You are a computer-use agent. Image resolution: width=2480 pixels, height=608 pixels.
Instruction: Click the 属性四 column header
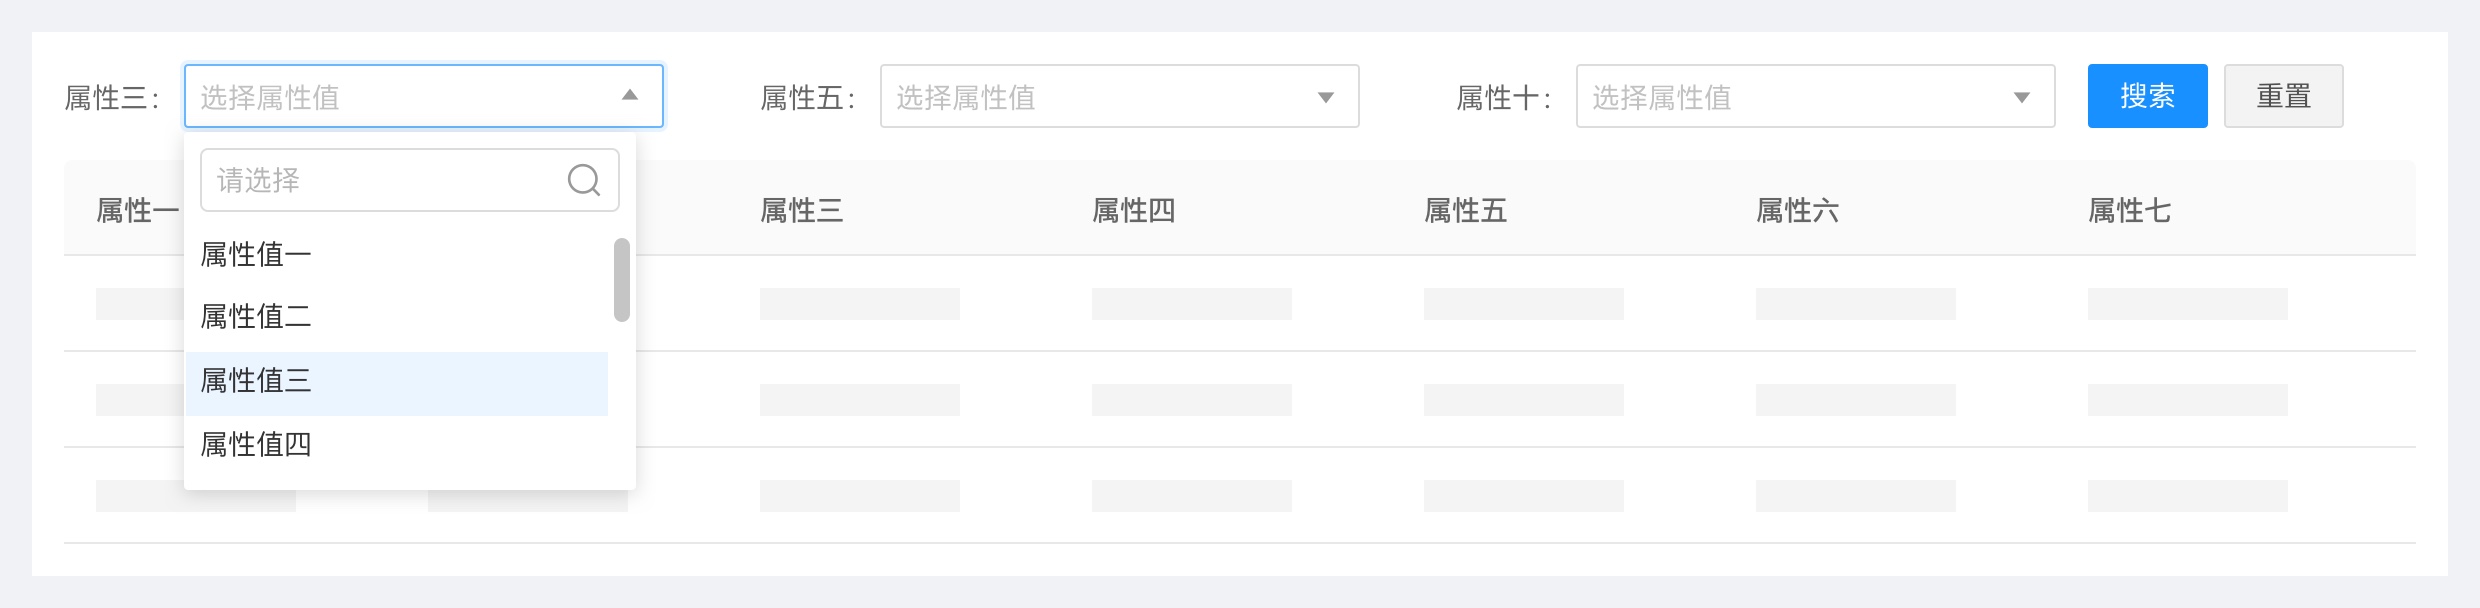pyautogui.click(x=1133, y=211)
